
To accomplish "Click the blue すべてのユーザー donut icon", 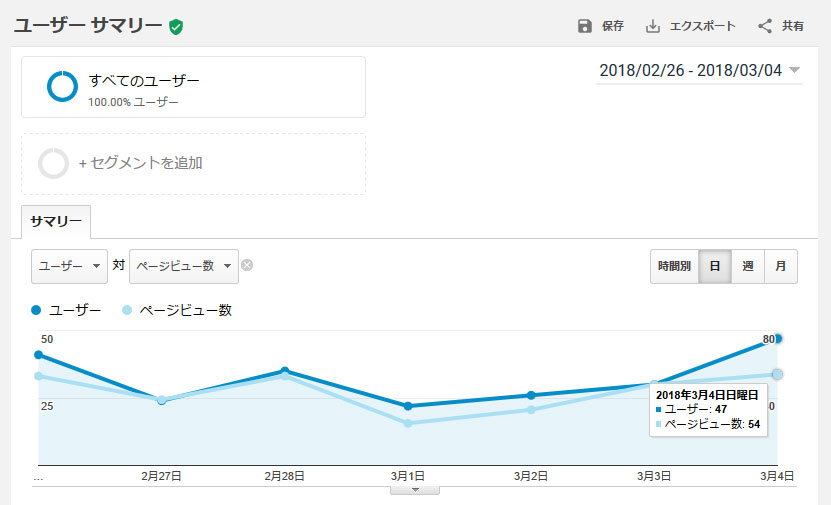I will pos(62,86).
